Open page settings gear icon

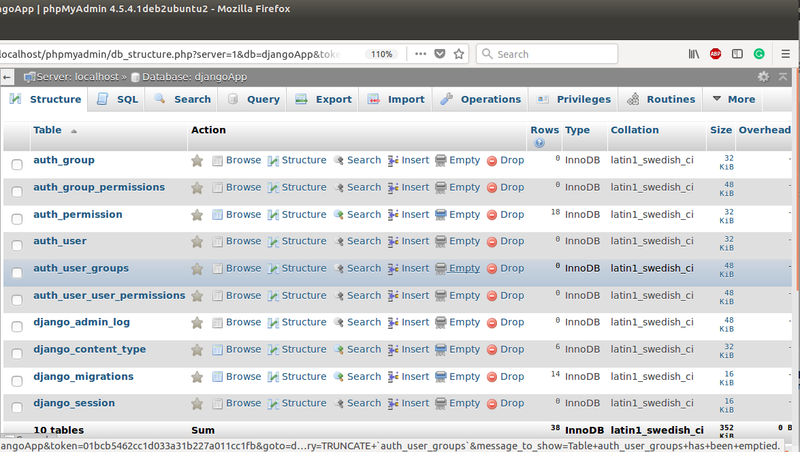763,77
